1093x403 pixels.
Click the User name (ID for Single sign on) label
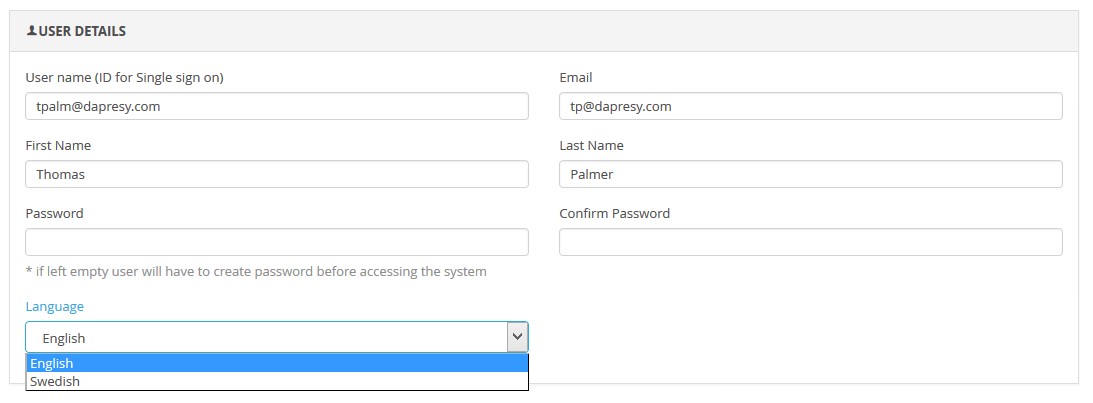pyautogui.click(x=130, y=78)
